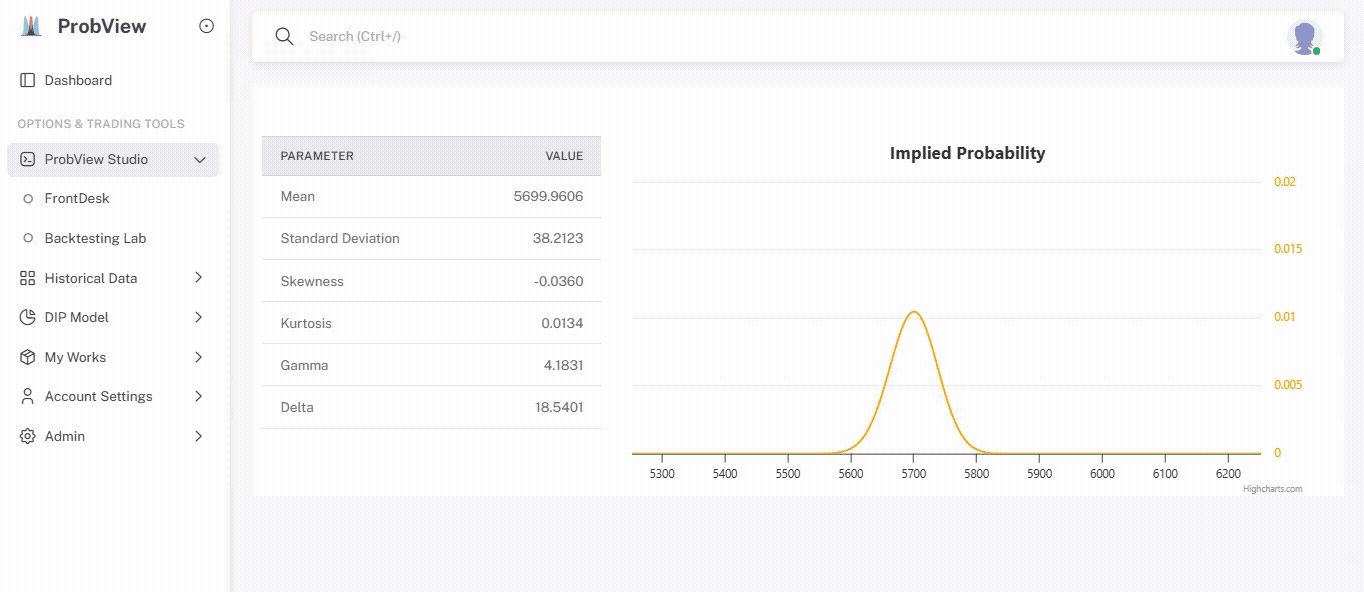
Task: Click the circle bullet beside Backtesting Lab
Action: click(28, 238)
